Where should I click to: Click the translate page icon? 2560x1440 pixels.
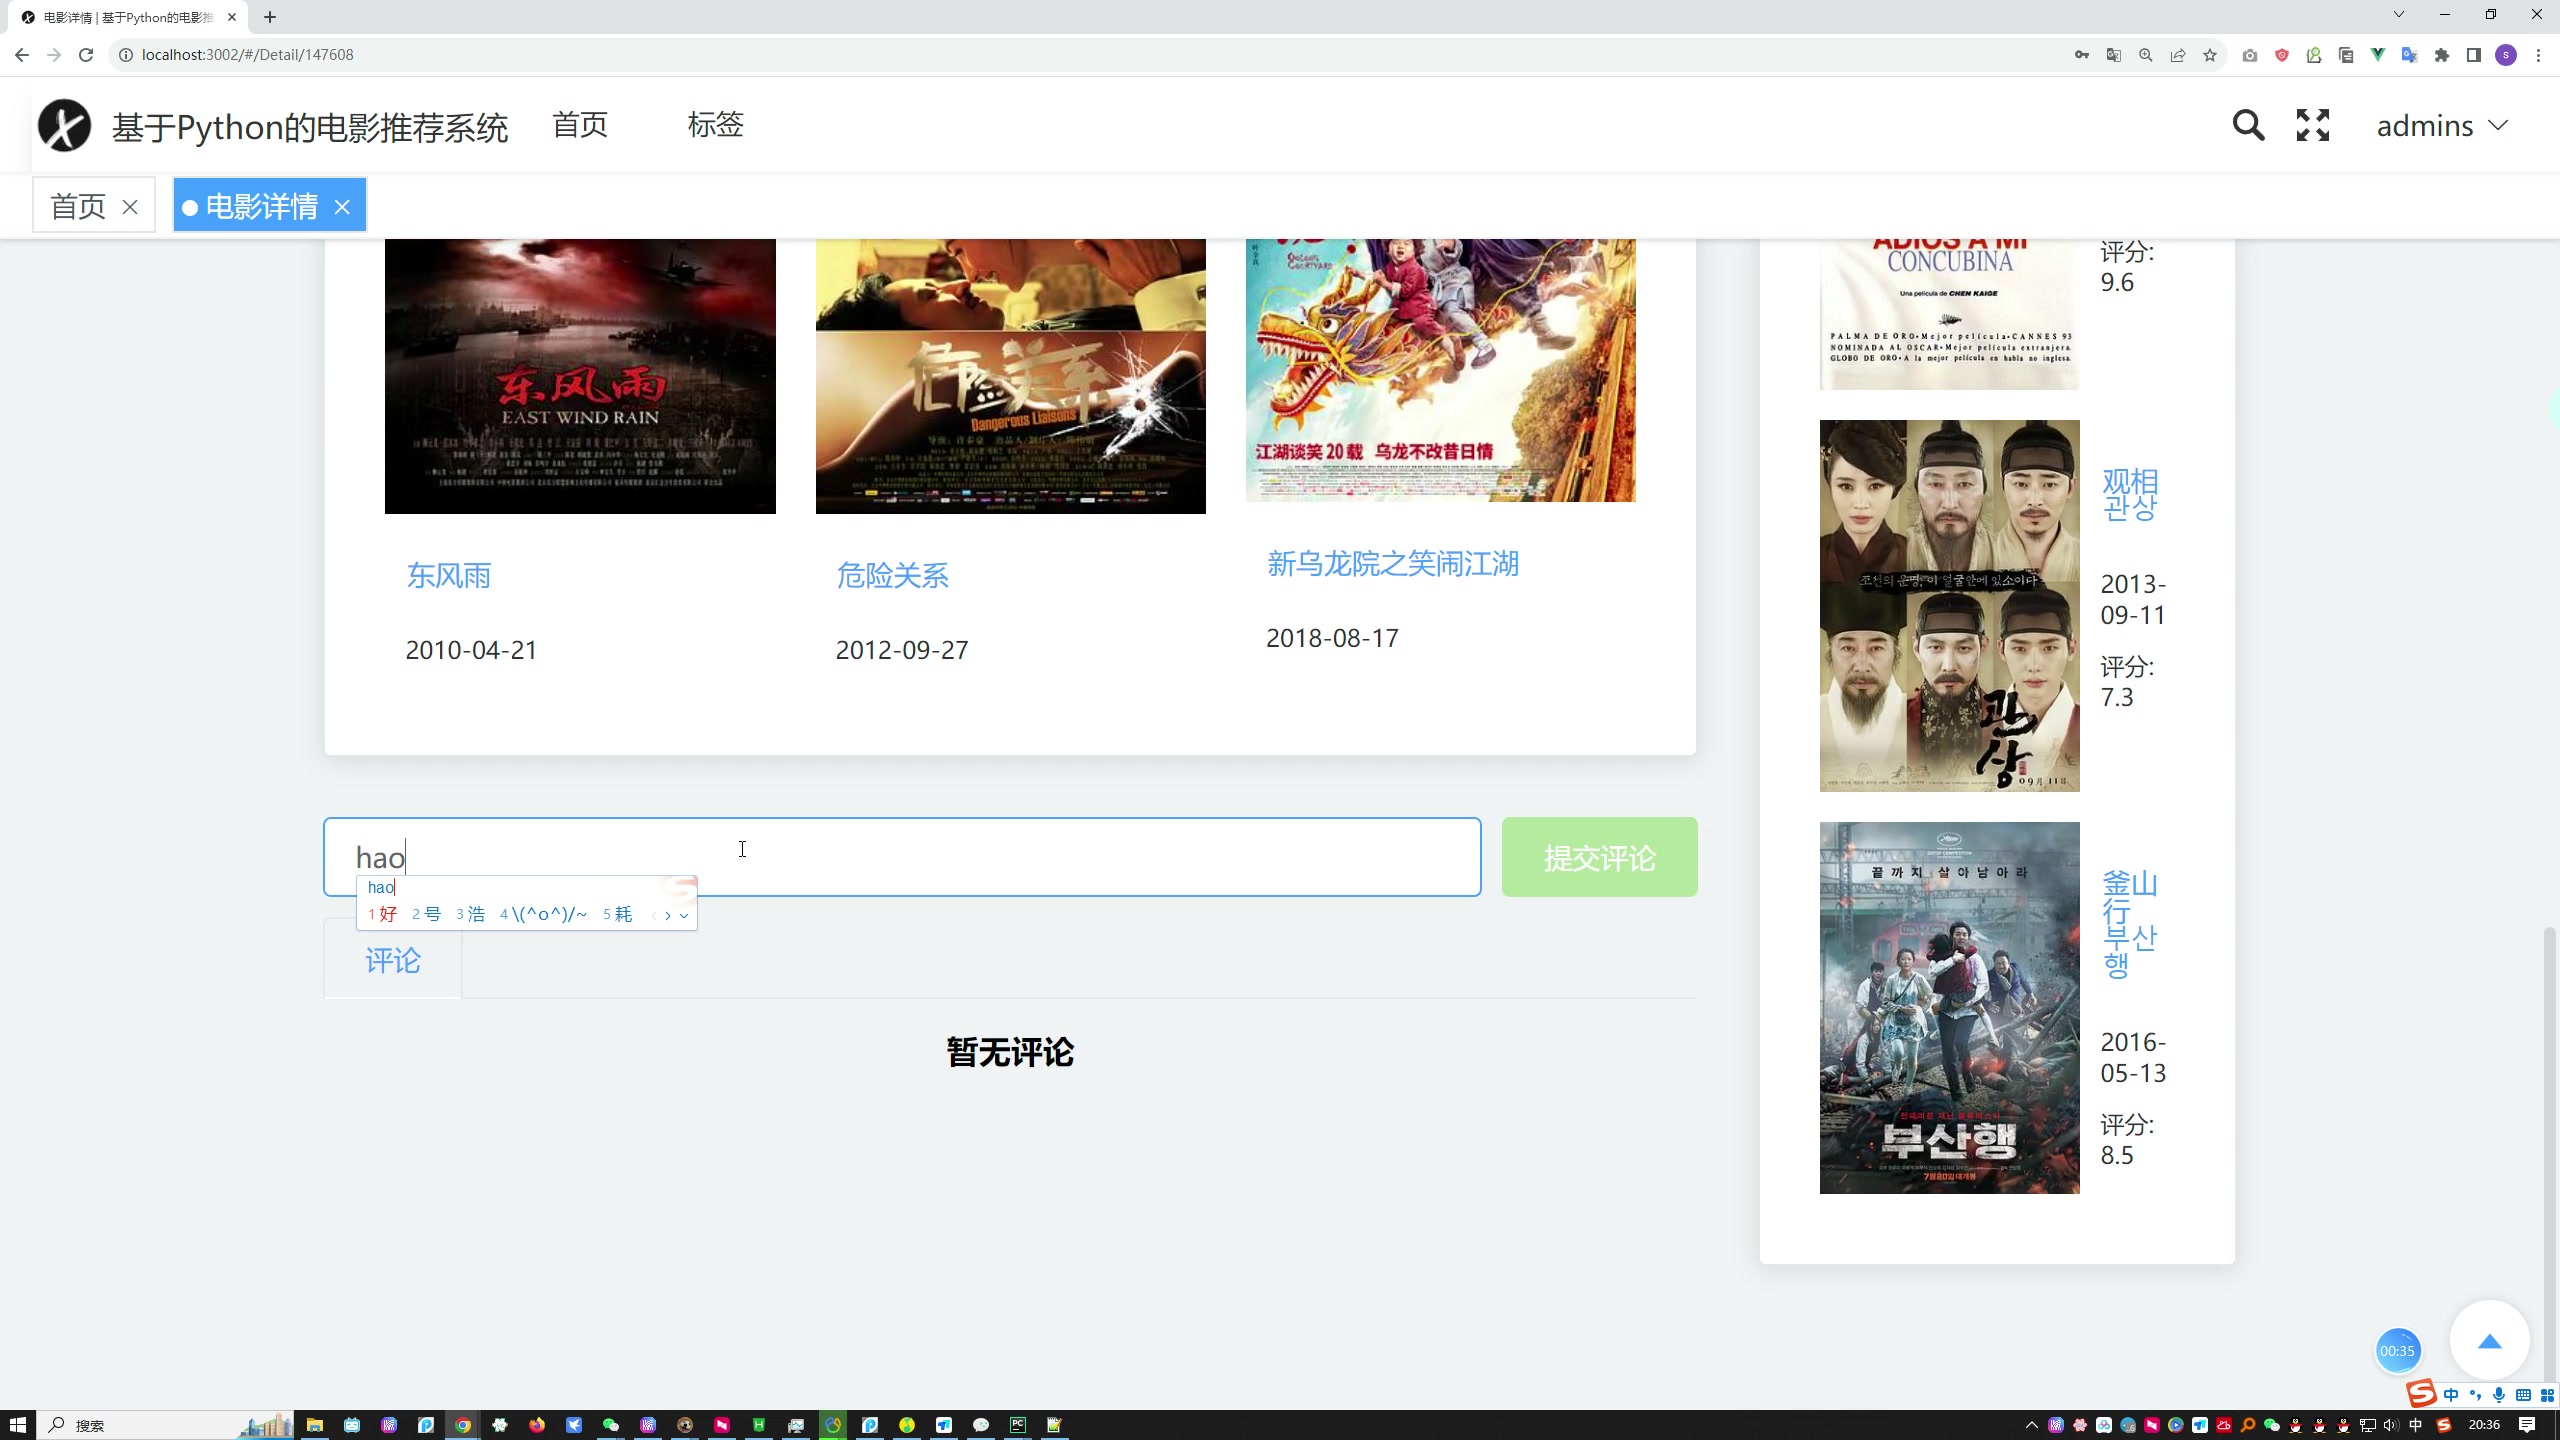2114,55
